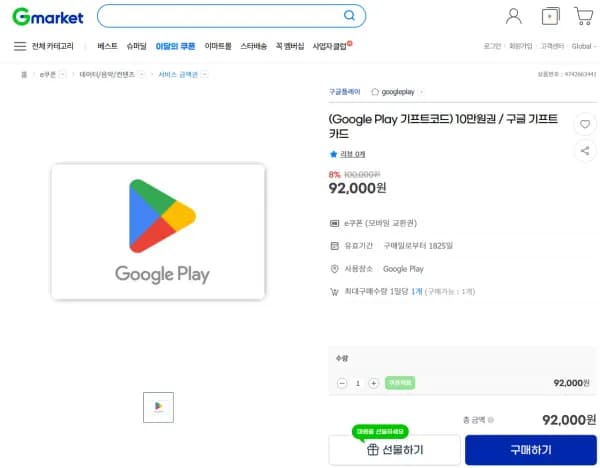Open the 베스트 menu
The image size is (600, 468).
pyautogui.click(x=107, y=46)
